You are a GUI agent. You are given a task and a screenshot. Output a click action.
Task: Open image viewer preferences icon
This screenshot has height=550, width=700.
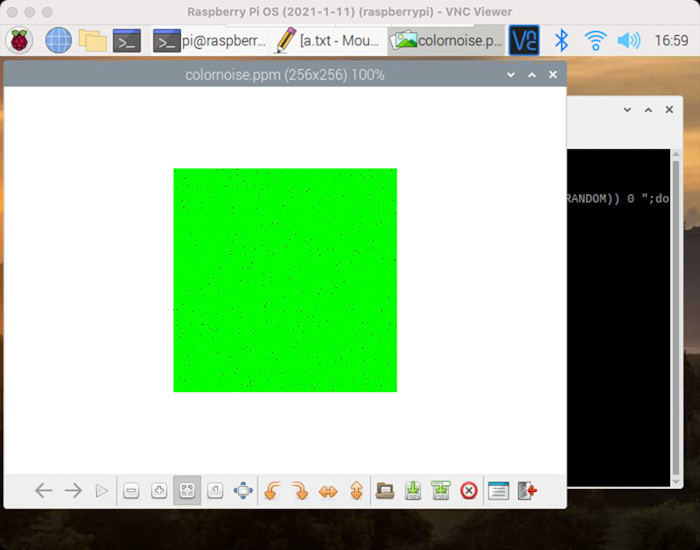click(499, 491)
